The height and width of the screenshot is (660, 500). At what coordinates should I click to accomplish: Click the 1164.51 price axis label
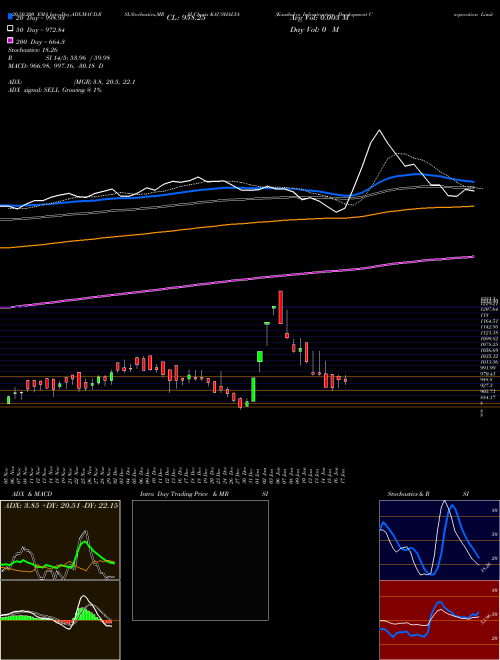[489, 321]
